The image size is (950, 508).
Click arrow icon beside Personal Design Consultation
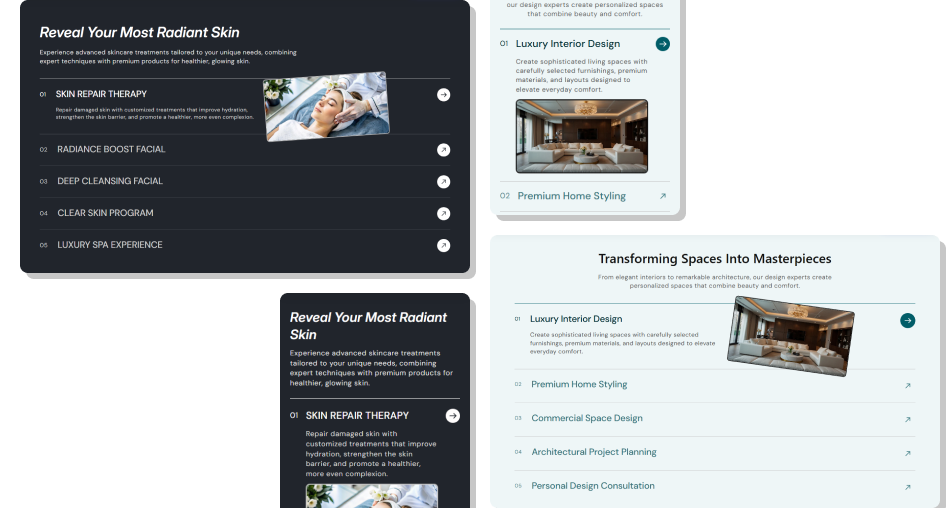click(908, 487)
